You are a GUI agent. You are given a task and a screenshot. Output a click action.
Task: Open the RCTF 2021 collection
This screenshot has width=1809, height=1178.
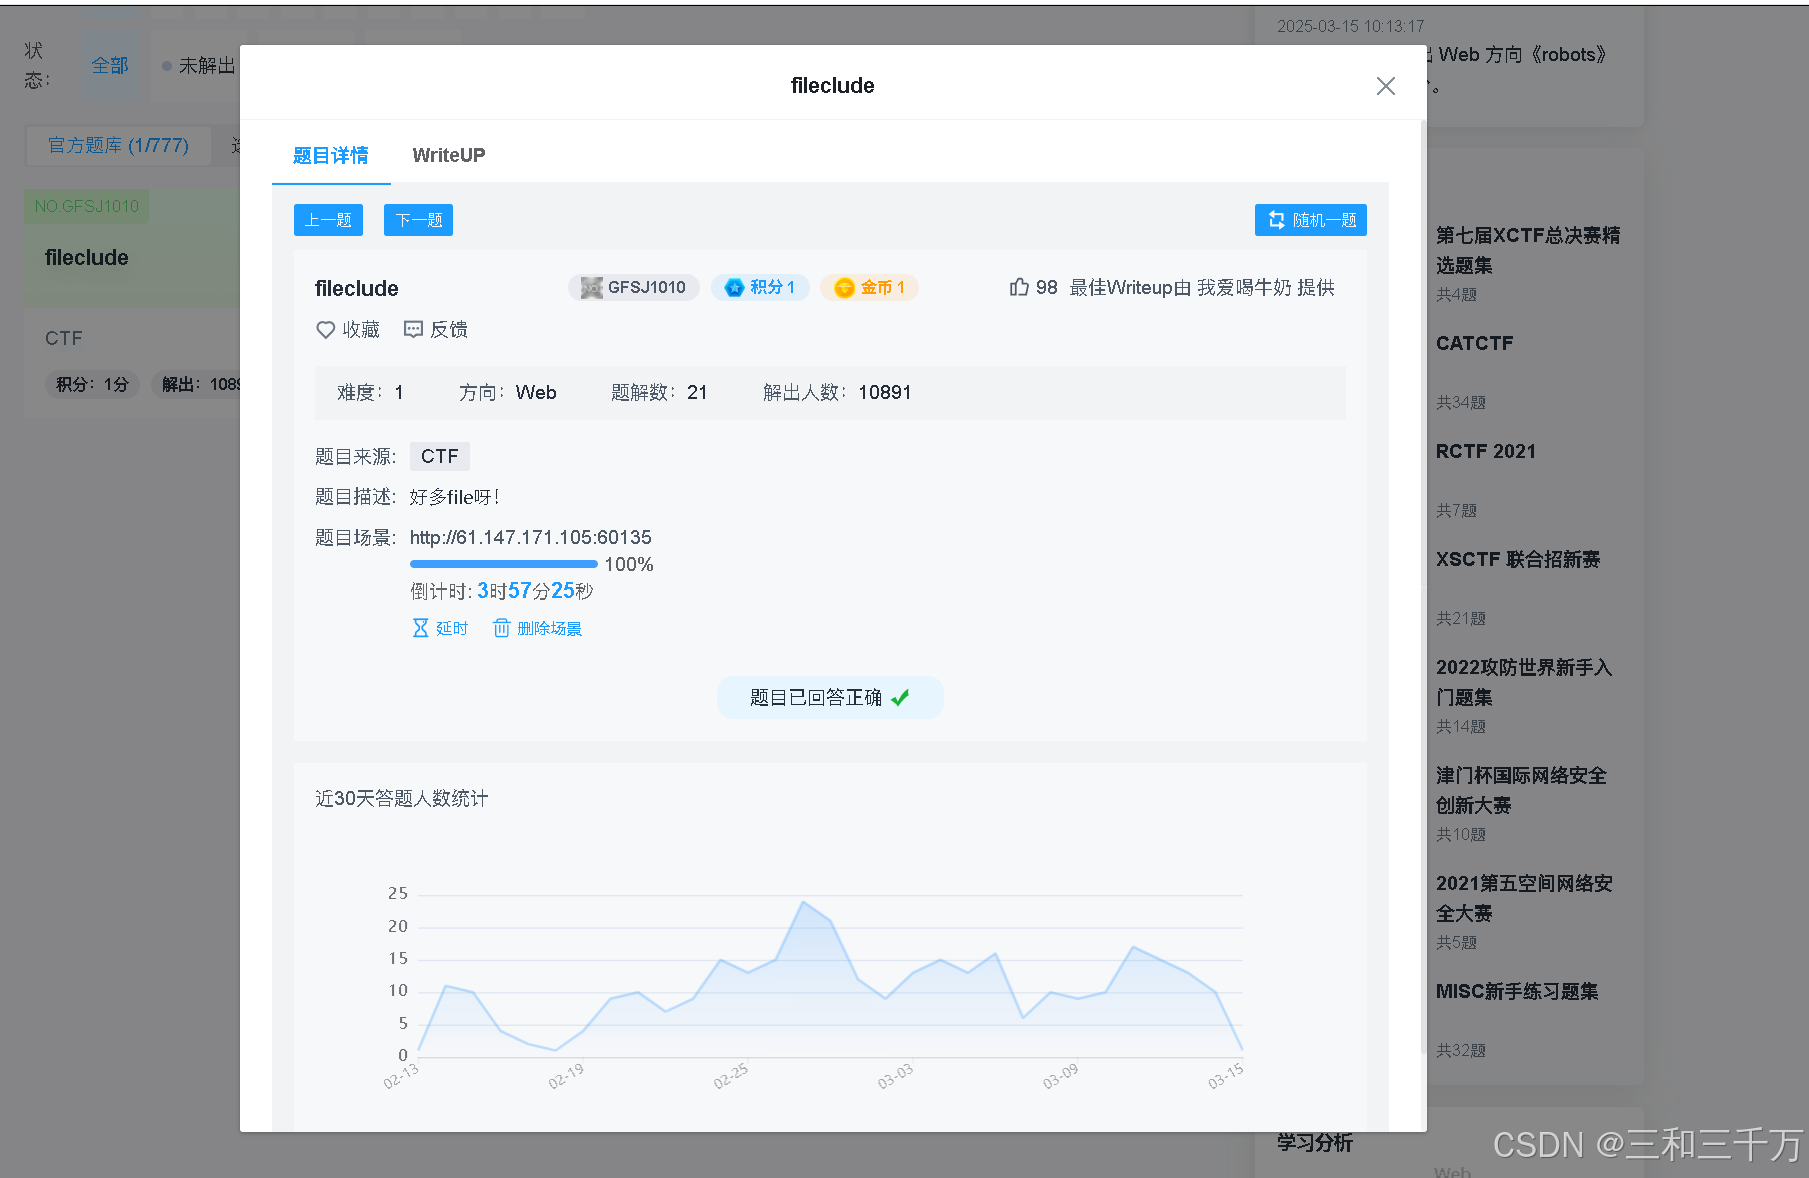1485,451
